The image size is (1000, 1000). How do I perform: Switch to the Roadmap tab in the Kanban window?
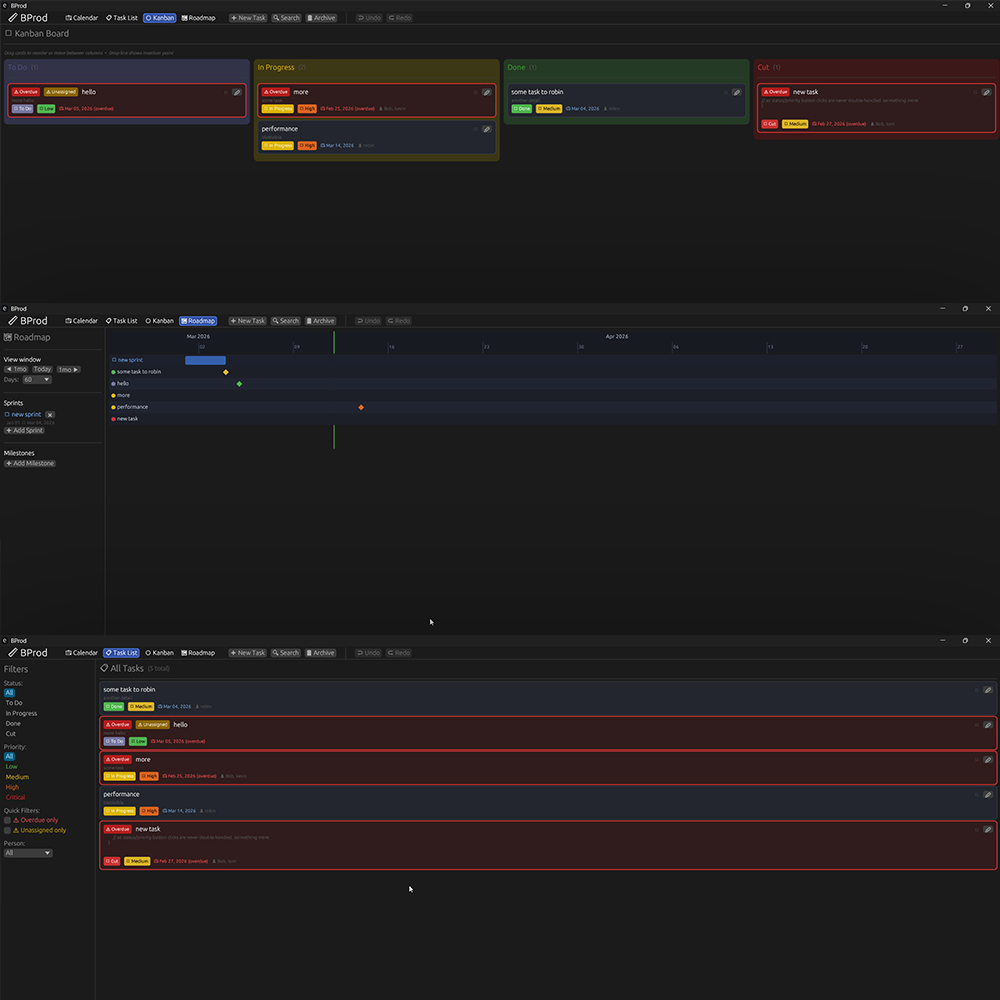coord(199,17)
